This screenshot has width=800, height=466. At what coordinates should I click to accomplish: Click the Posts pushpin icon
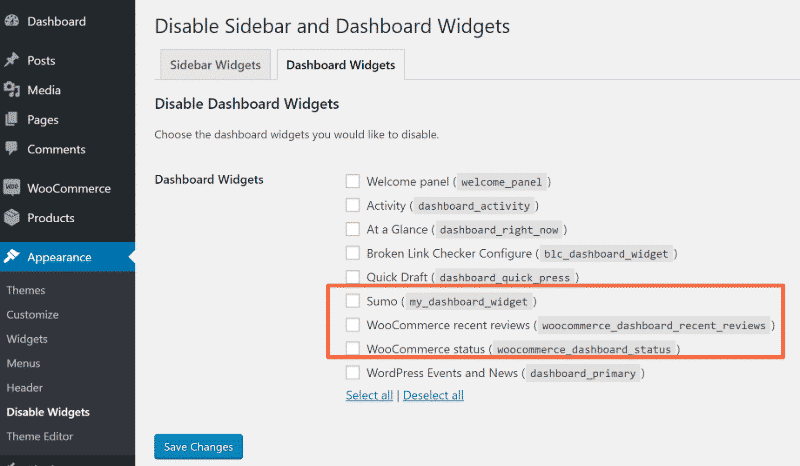click(12, 61)
